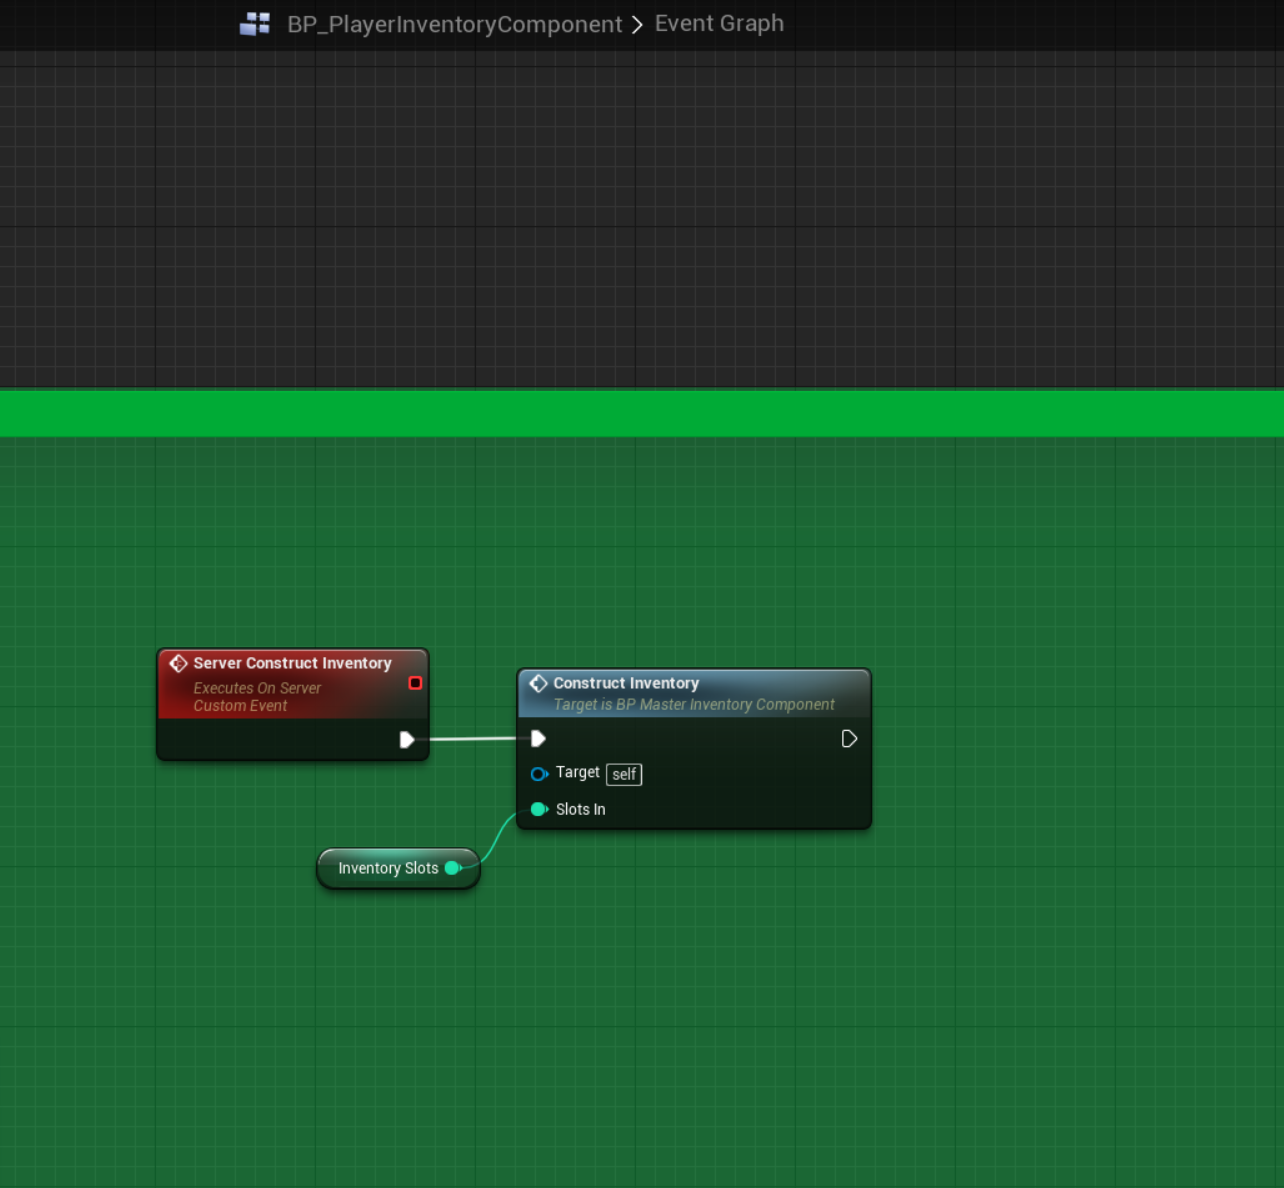This screenshot has width=1284, height=1188.
Task: Select the Server Construct Inventory node title
Action: pyautogui.click(x=292, y=663)
